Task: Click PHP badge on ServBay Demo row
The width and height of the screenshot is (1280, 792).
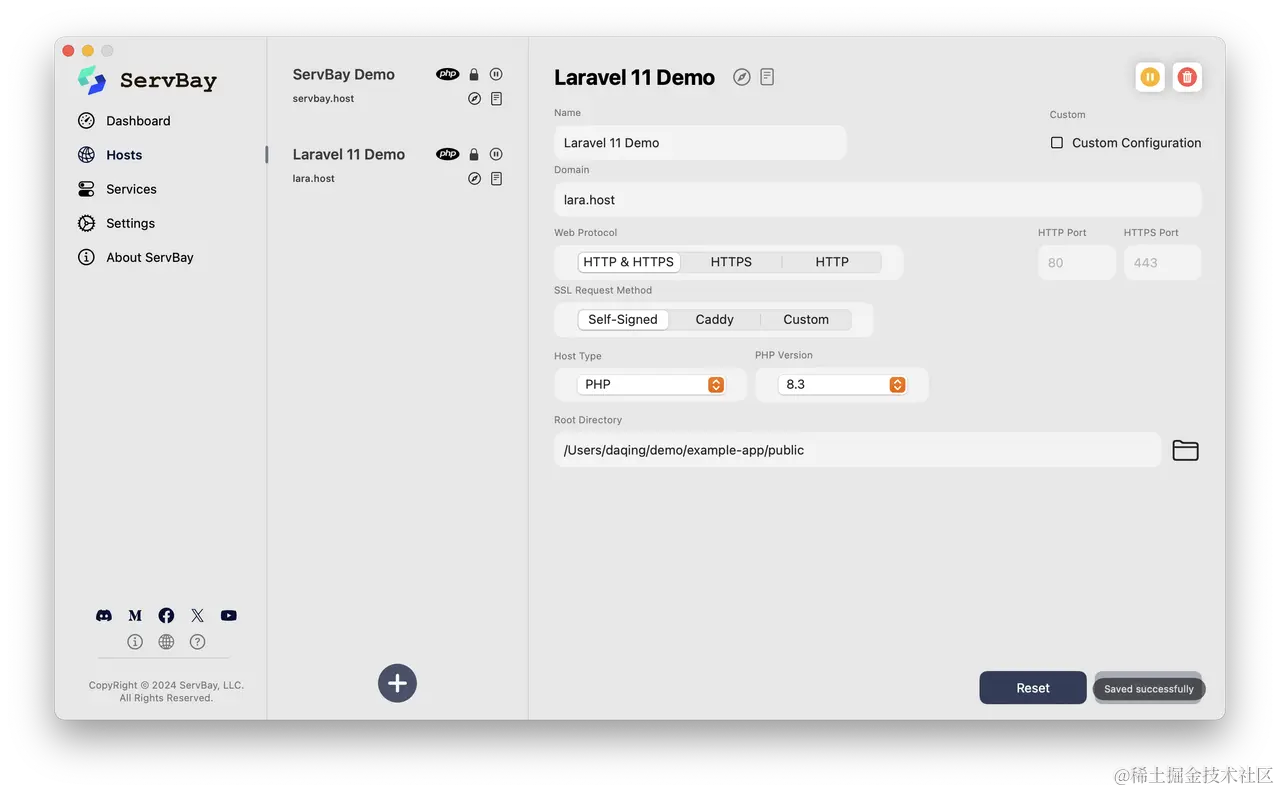Action: [x=448, y=74]
